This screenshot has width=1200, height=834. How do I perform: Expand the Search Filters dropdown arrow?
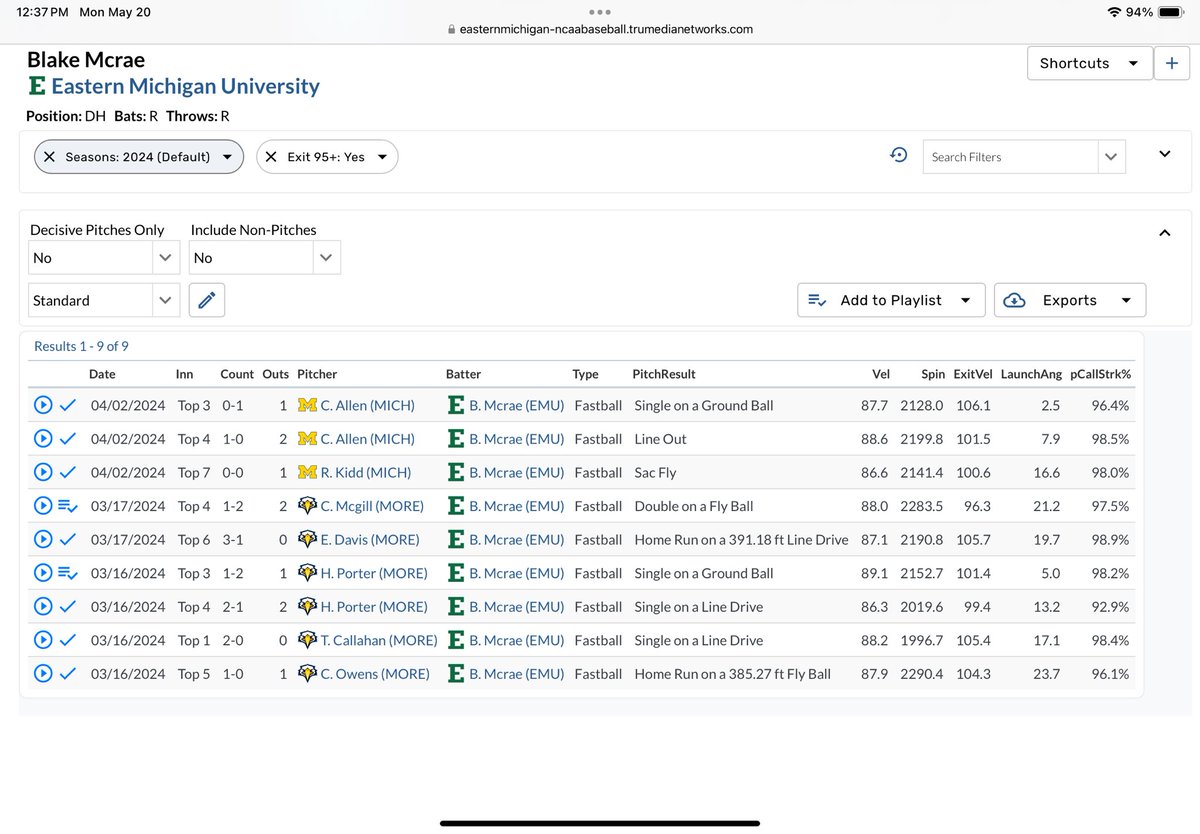1111,157
